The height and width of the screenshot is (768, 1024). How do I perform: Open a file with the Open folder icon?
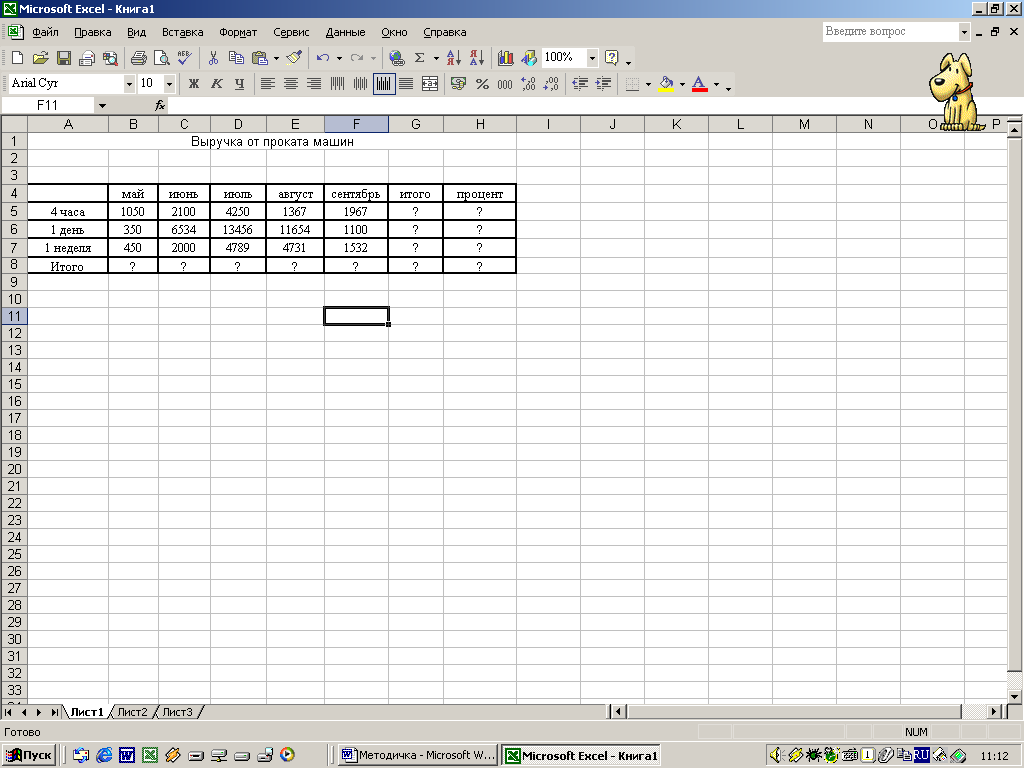click(x=40, y=58)
